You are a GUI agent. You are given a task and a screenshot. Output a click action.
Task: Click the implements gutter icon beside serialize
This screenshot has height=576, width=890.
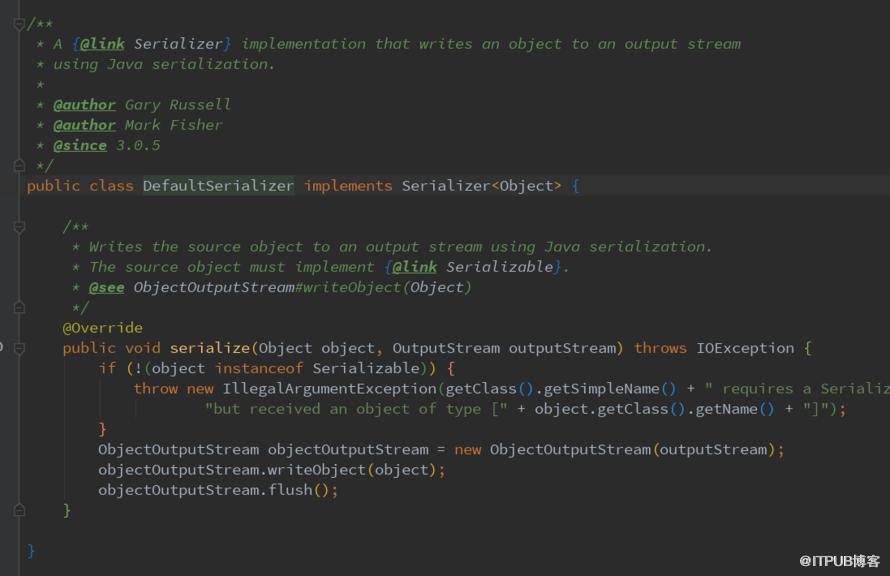click(x=2, y=347)
